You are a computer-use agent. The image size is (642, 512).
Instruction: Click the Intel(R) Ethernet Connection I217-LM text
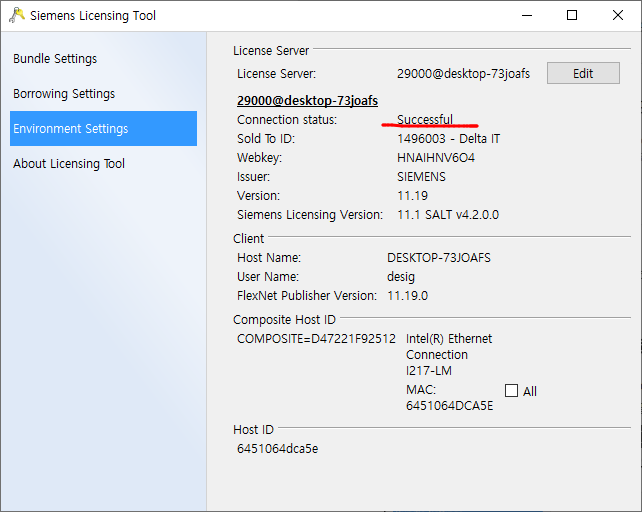tap(449, 355)
